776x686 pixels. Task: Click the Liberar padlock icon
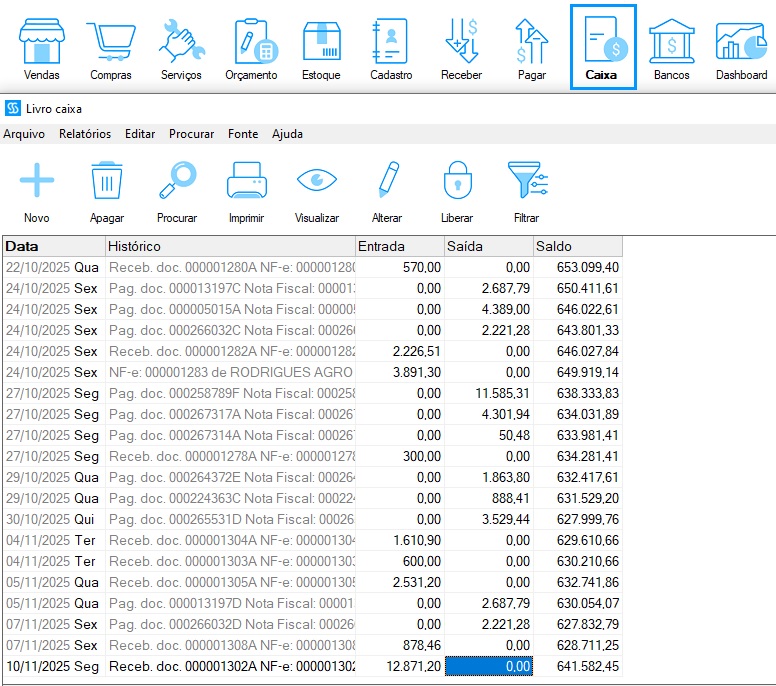click(456, 182)
